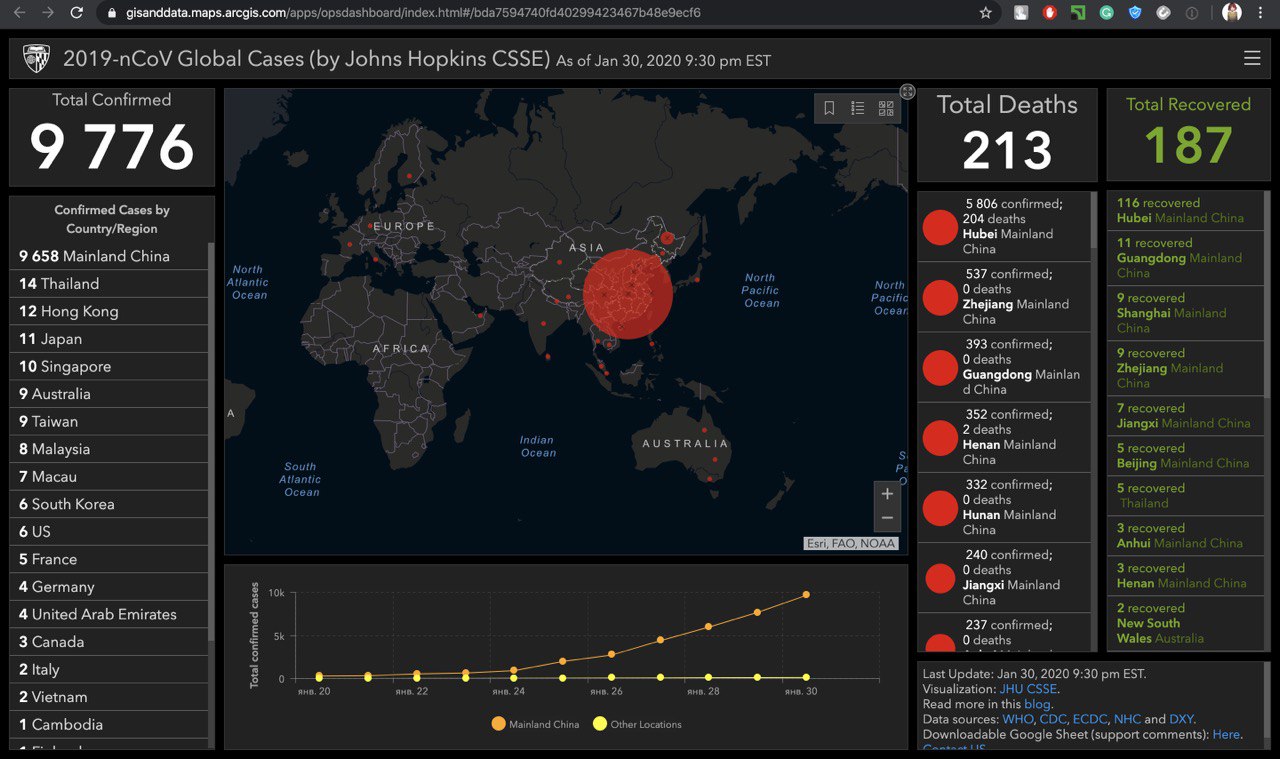Reload the current page
The height and width of the screenshot is (759, 1280).
coord(77,13)
